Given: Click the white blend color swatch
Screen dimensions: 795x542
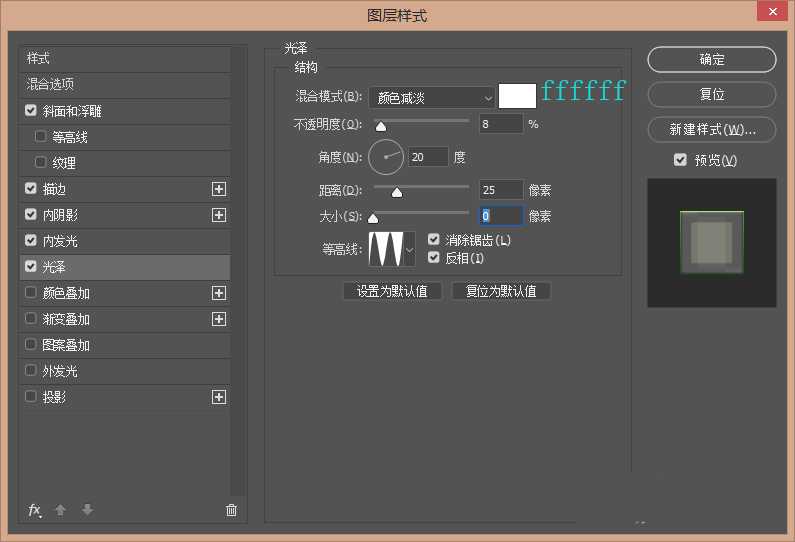Looking at the screenshot, I should click(517, 96).
